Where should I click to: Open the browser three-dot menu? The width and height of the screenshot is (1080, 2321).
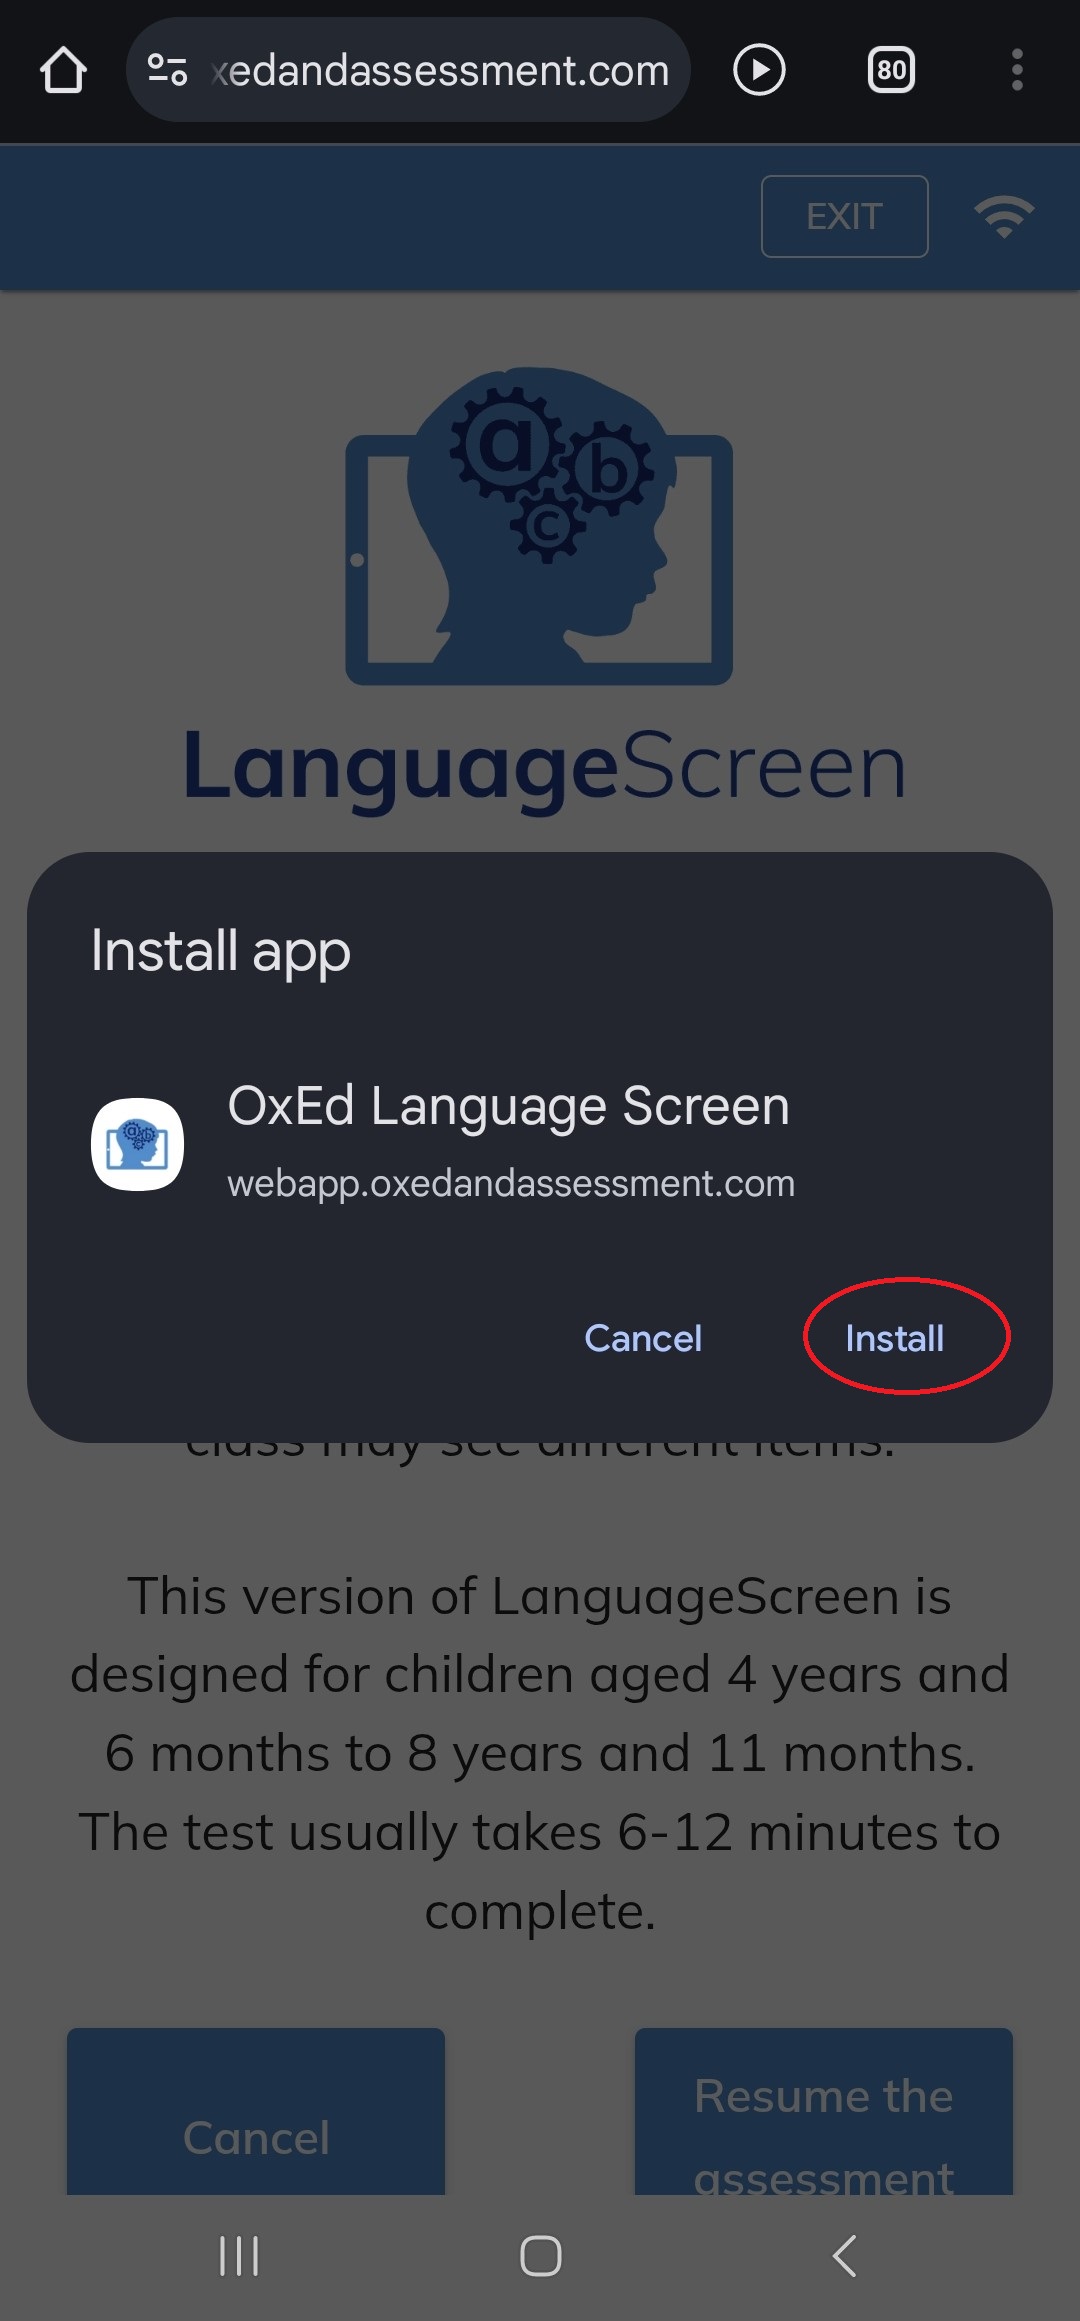[1017, 70]
